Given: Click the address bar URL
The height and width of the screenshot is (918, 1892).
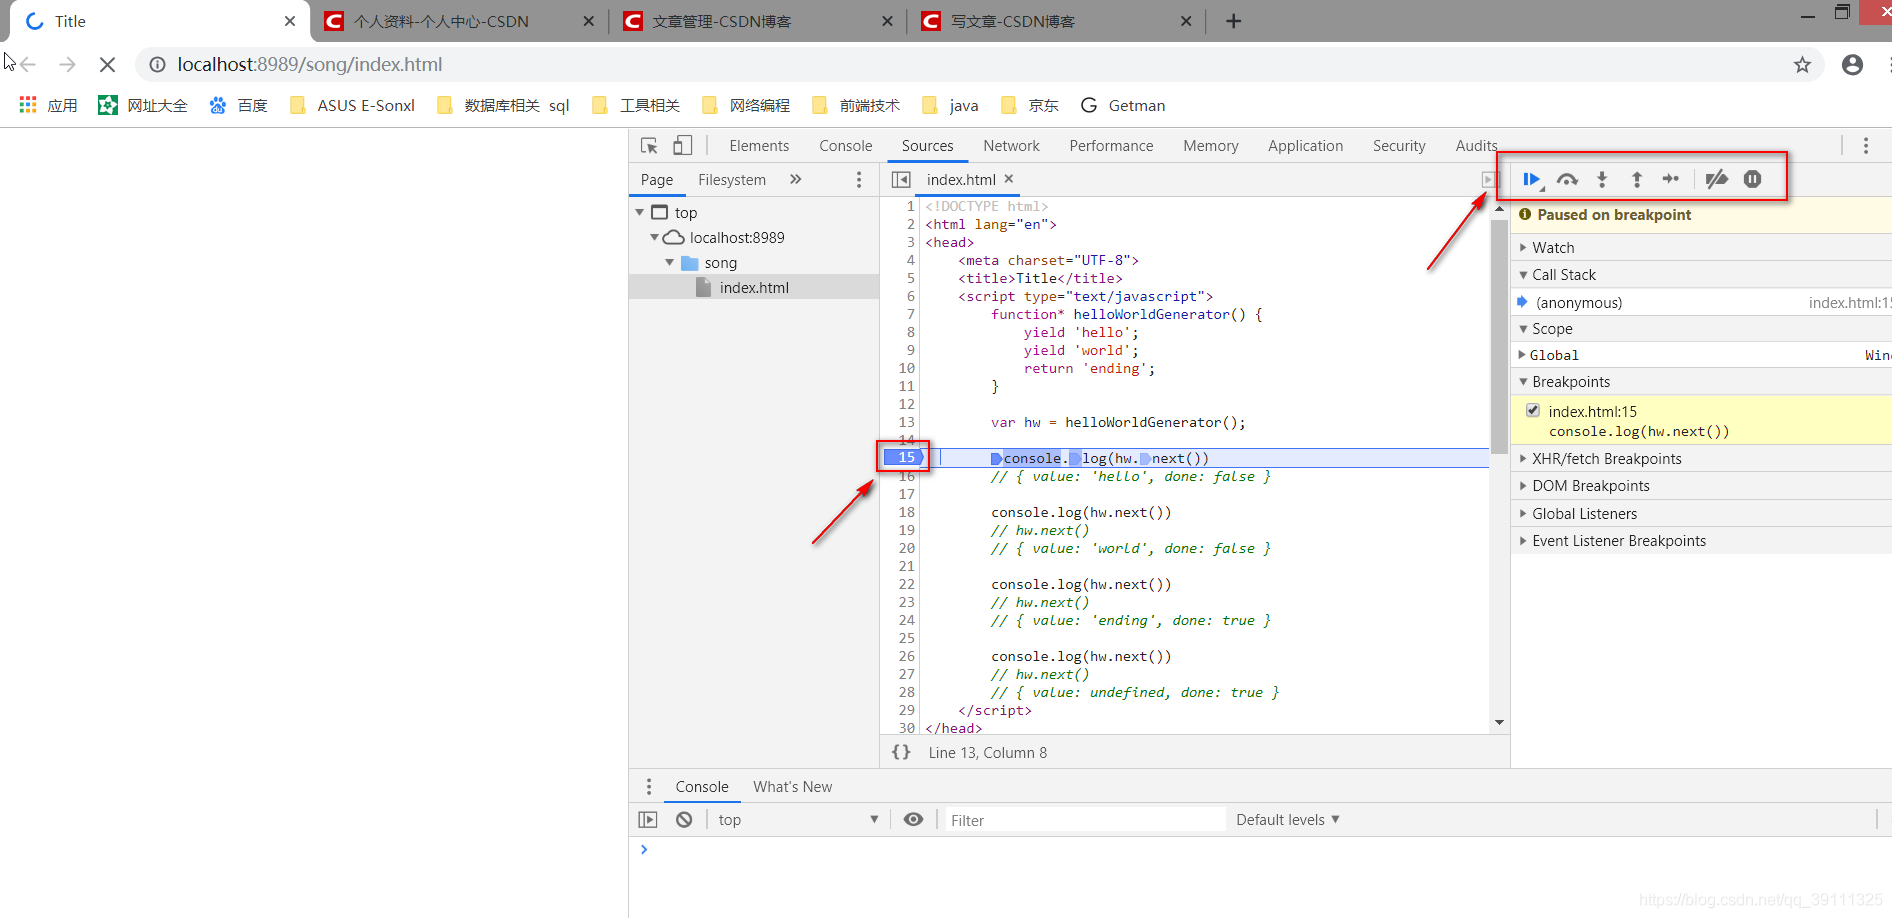Looking at the screenshot, I should pyautogui.click(x=310, y=65).
